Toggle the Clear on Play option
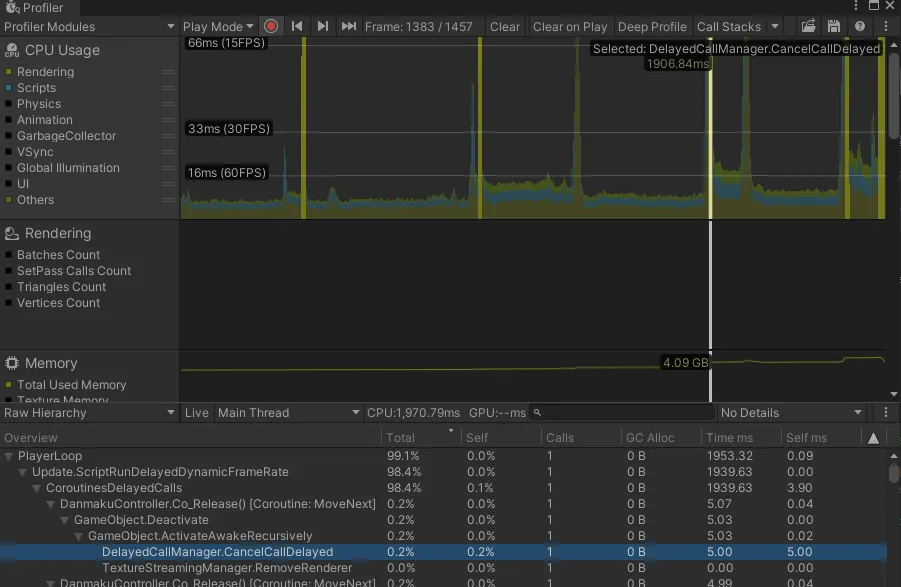The image size is (901, 587). tap(570, 27)
